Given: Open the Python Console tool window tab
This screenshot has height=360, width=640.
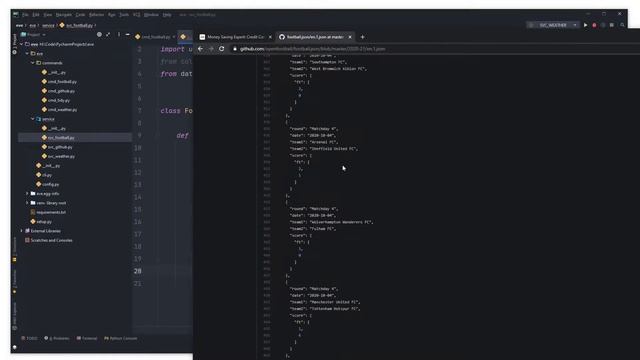Looking at the screenshot, I should point(120,338).
